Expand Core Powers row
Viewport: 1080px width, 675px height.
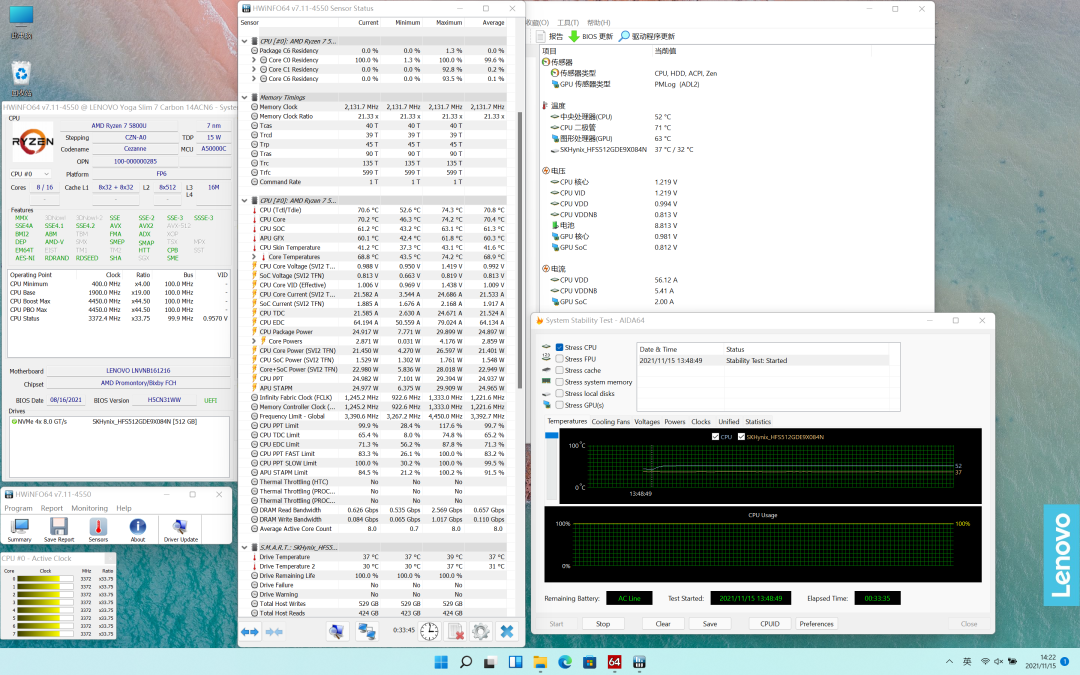[x=253, y=341]
